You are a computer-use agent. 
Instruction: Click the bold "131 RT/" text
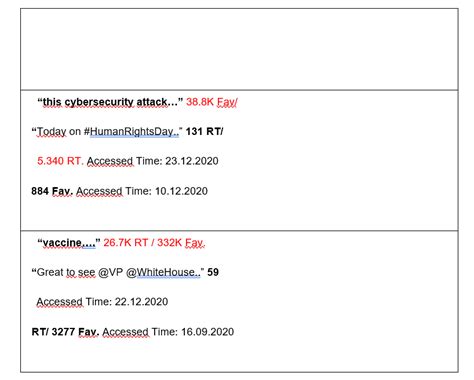(204, 131)
